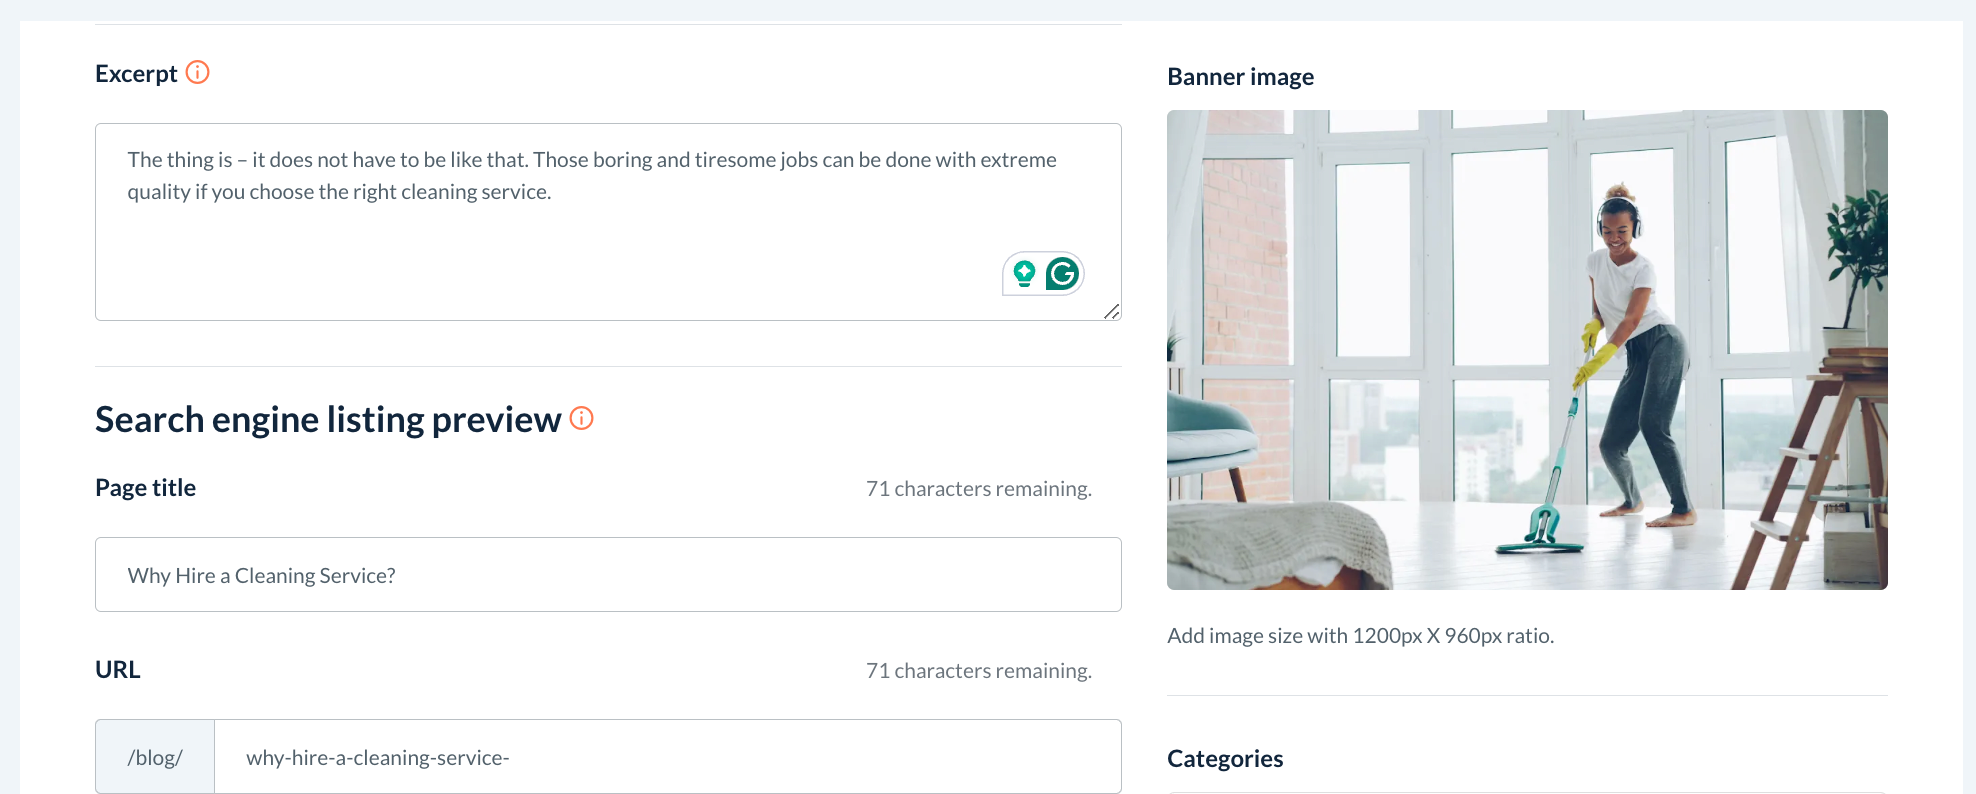Click the green Grammarly G icon
The width and height of the screenshot is (1976, 794).
pos(1062,273)
